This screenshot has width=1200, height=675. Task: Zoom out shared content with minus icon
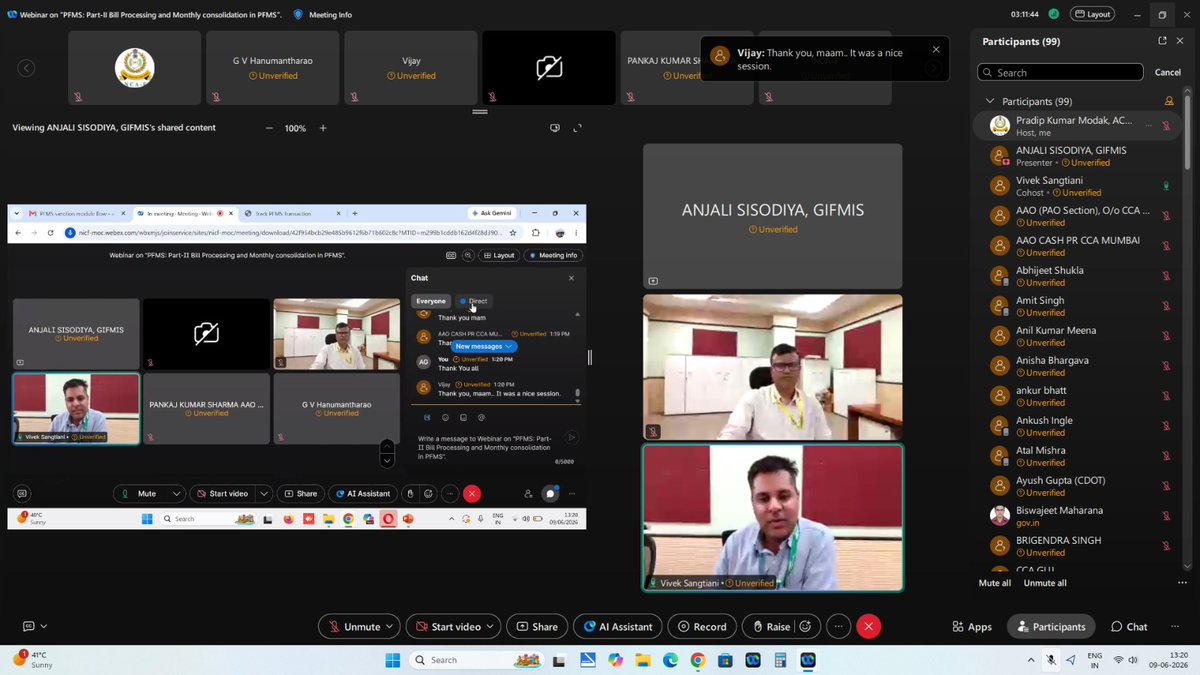[269, 128]
